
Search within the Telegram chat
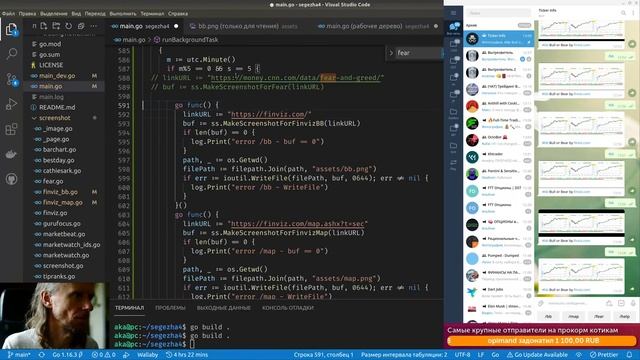[623, 13]
